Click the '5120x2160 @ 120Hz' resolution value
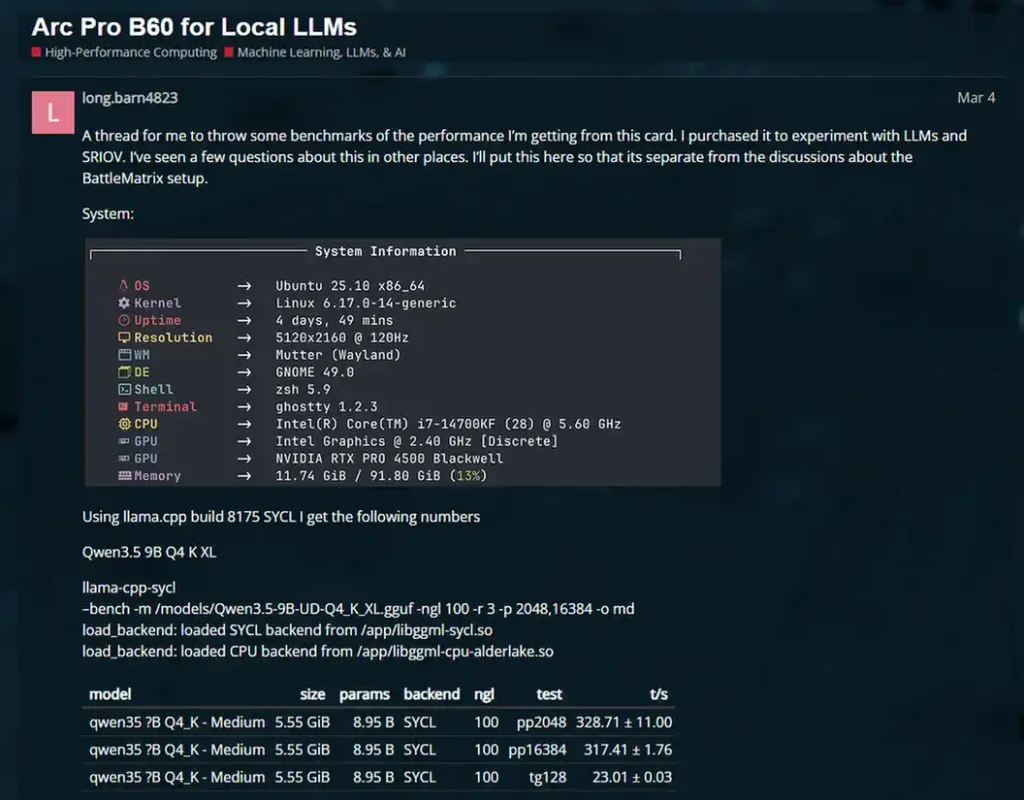The width and height of the screenshot is (1024, 800). [342, 338]
